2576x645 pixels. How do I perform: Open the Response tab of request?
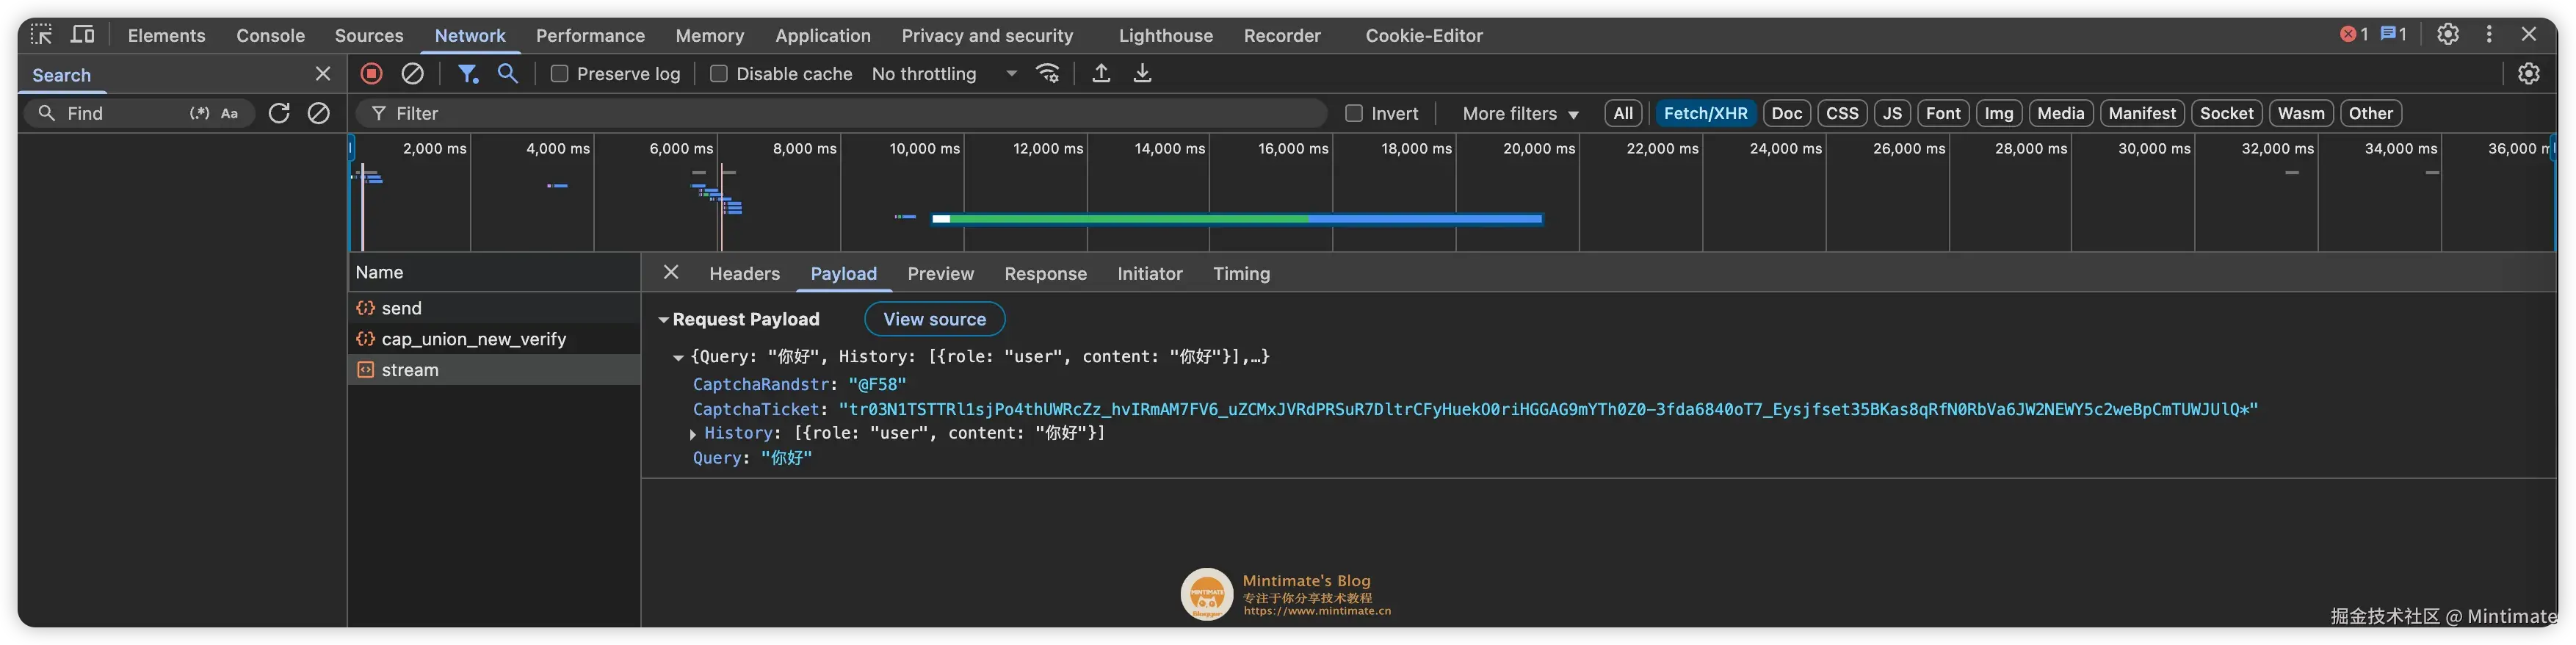pos(1045,273)
